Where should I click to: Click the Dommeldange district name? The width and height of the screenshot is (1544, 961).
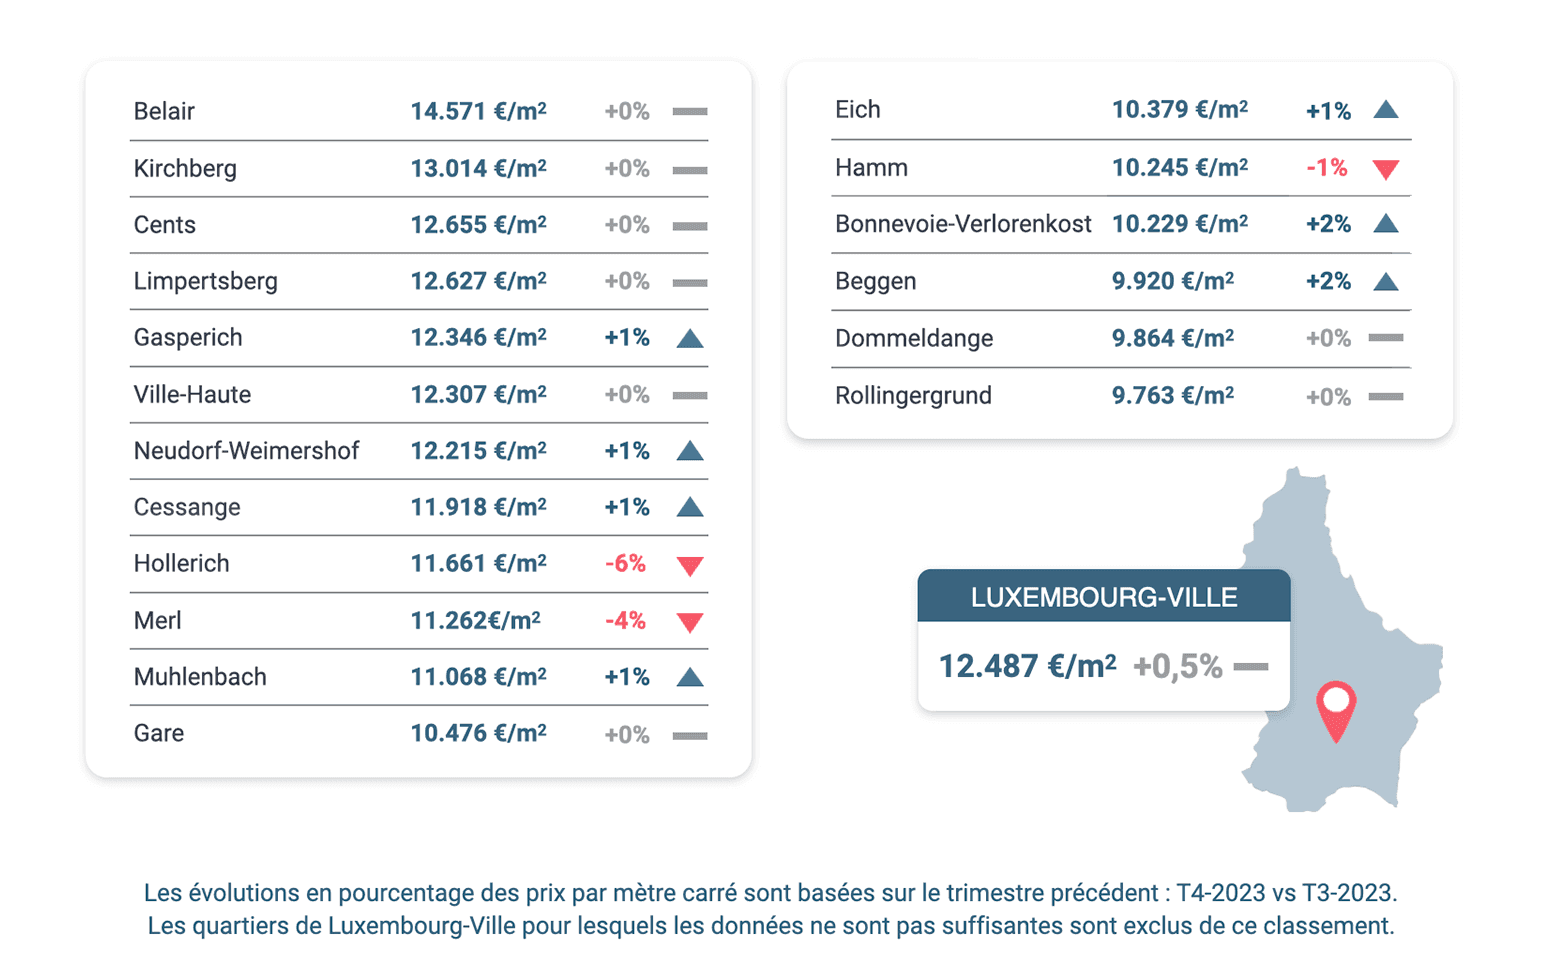point(914,338)
